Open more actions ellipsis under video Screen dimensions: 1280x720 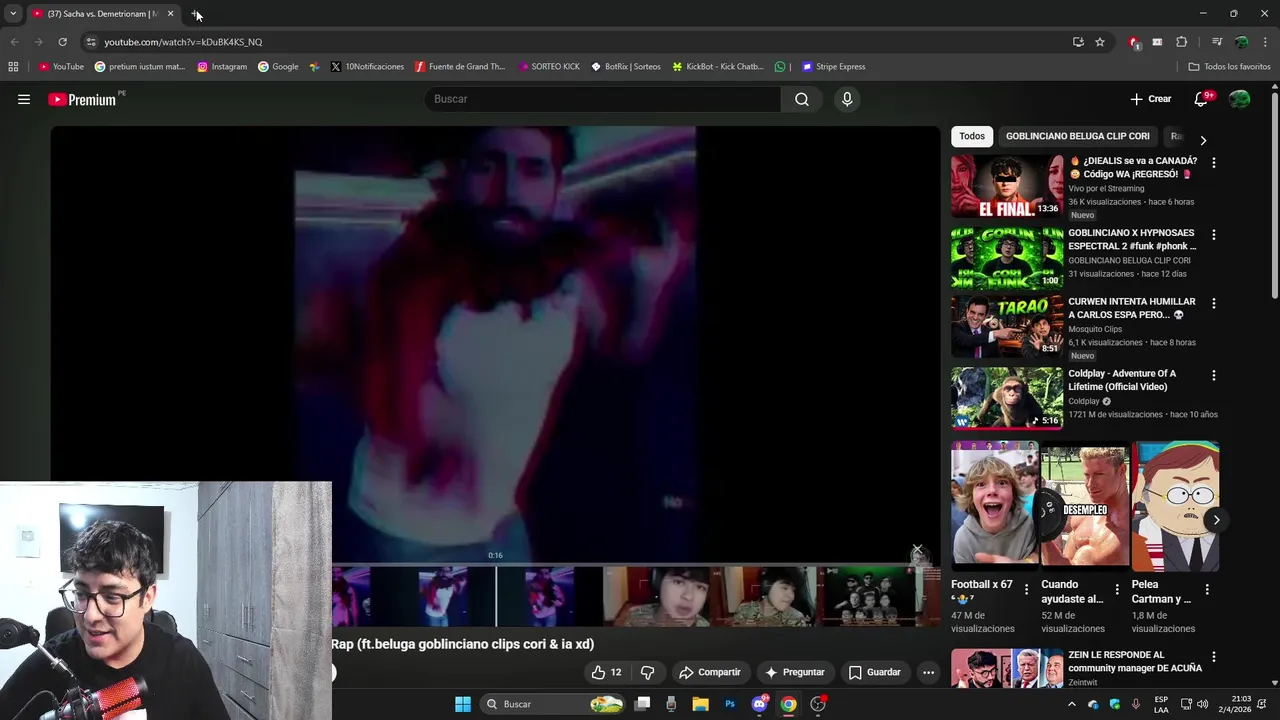928,672
